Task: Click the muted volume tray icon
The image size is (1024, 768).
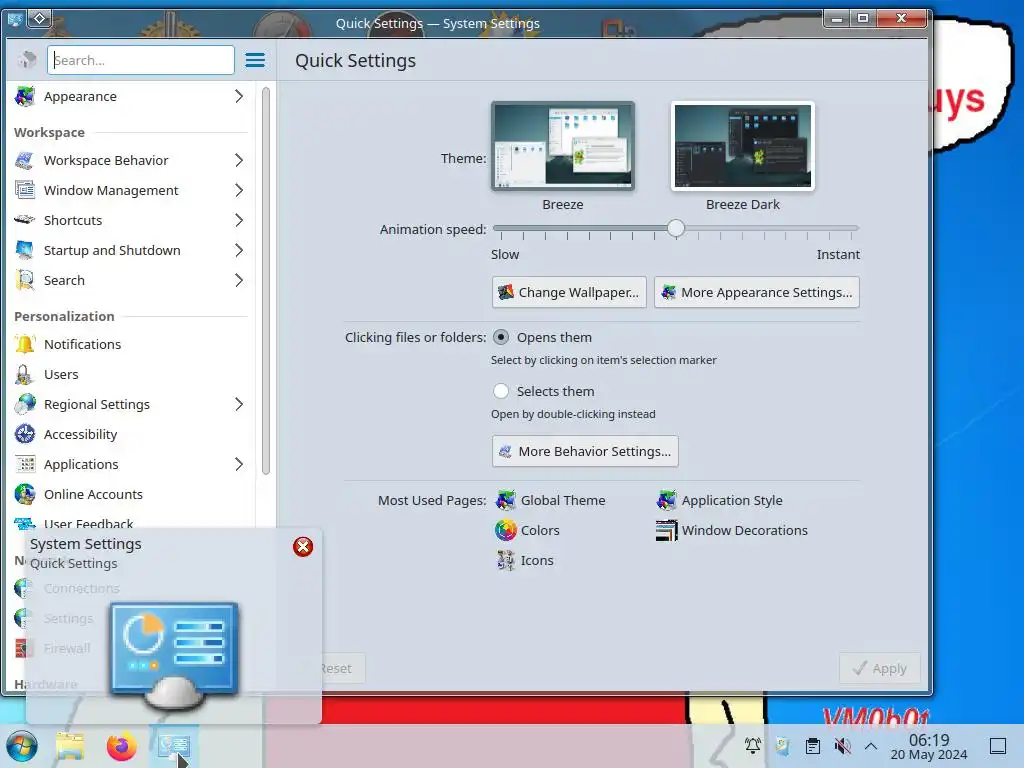Action: coord(842,745)
